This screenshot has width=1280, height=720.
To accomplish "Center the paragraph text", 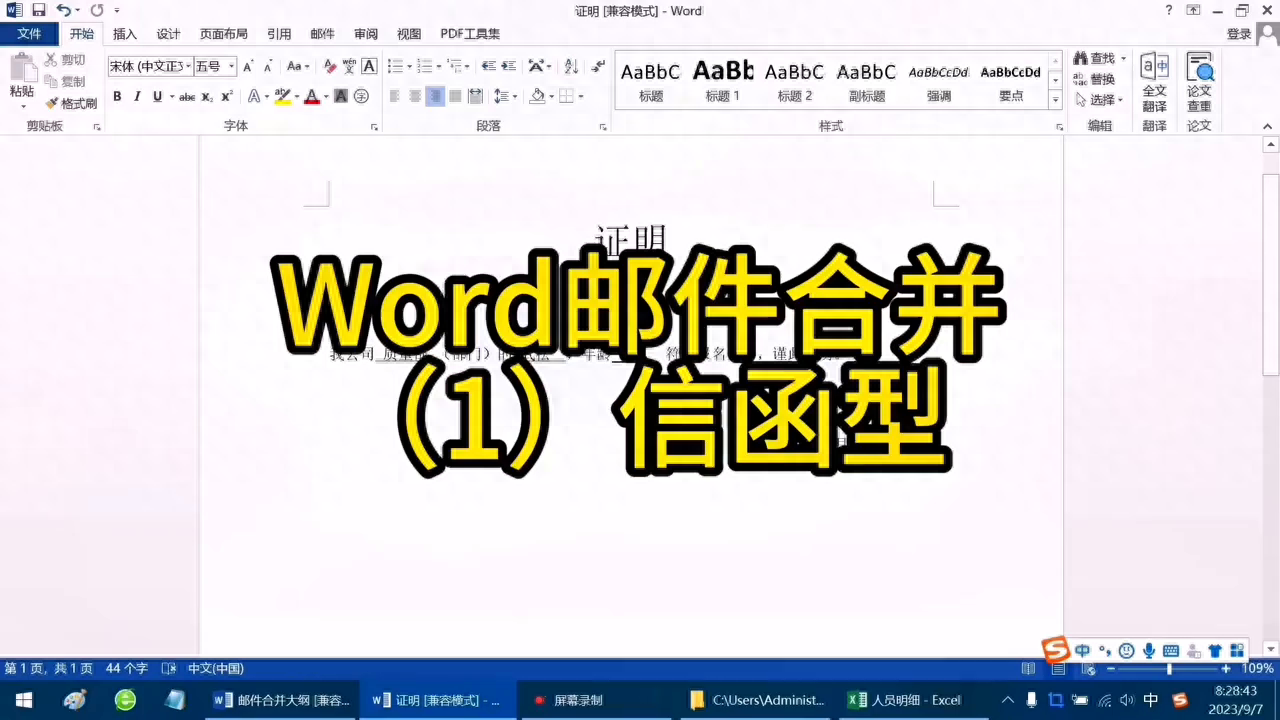I will [x=414, y=96].
